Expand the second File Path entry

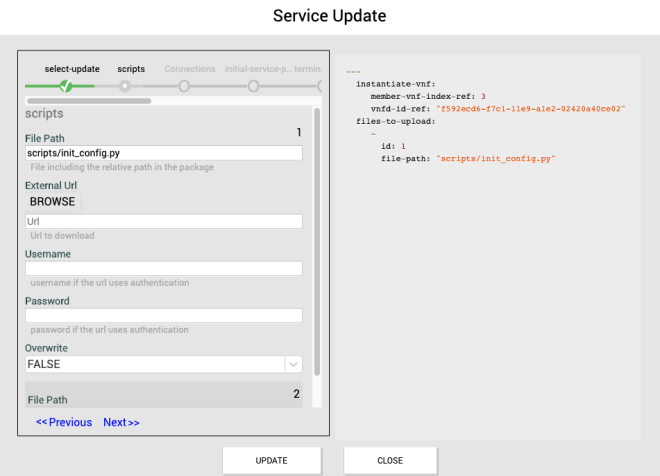162,395
